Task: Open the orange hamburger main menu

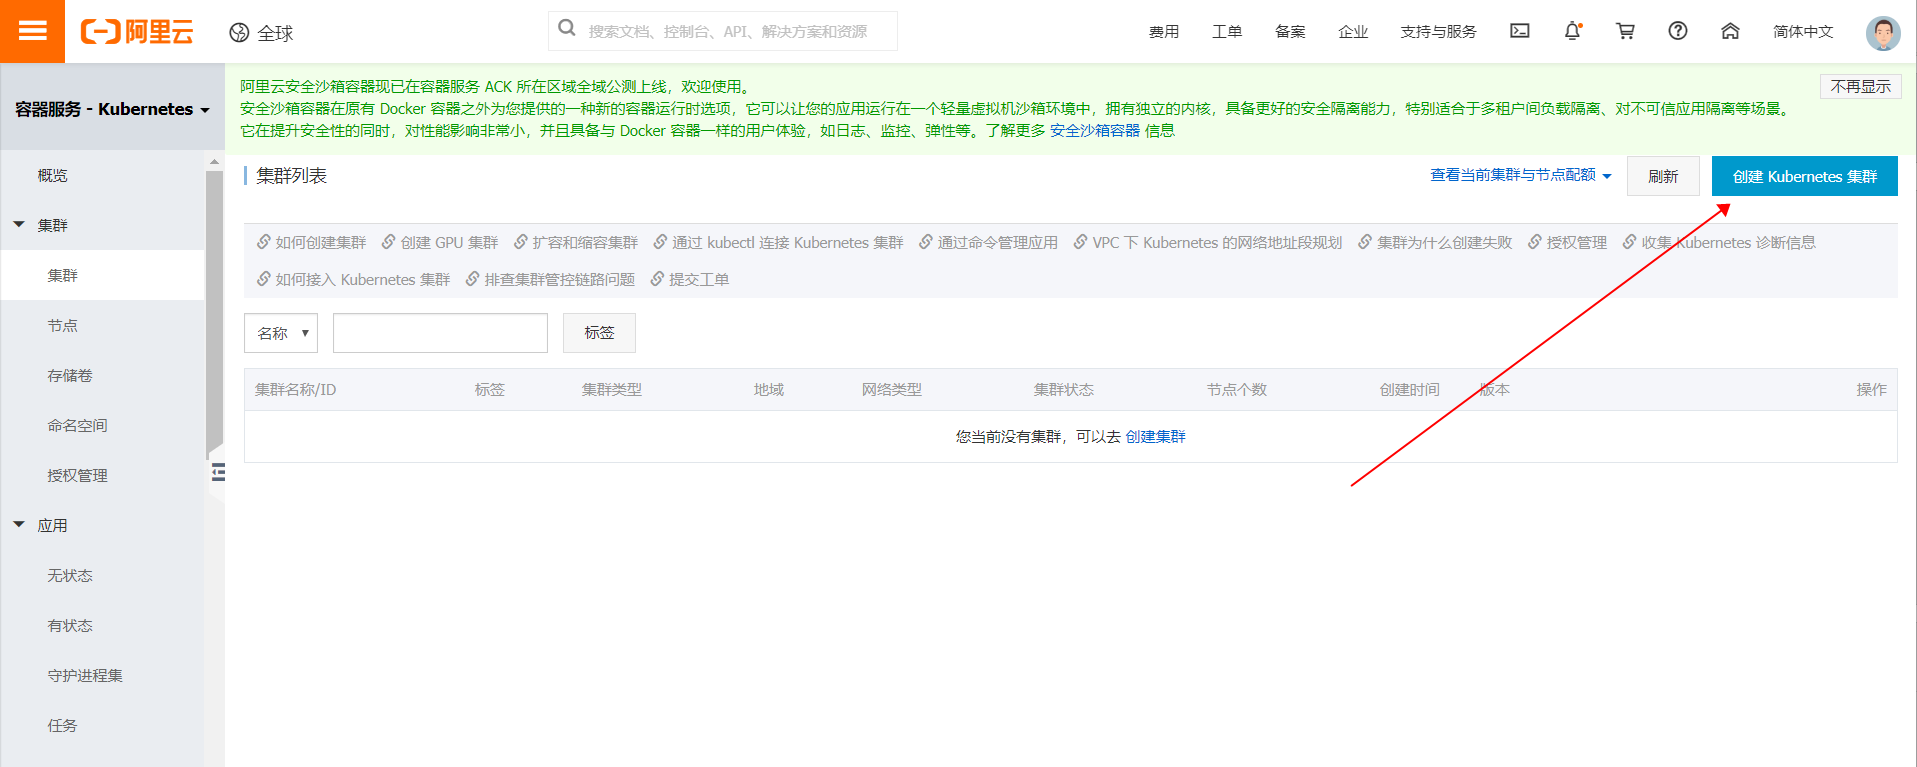Action: (32, 31)
